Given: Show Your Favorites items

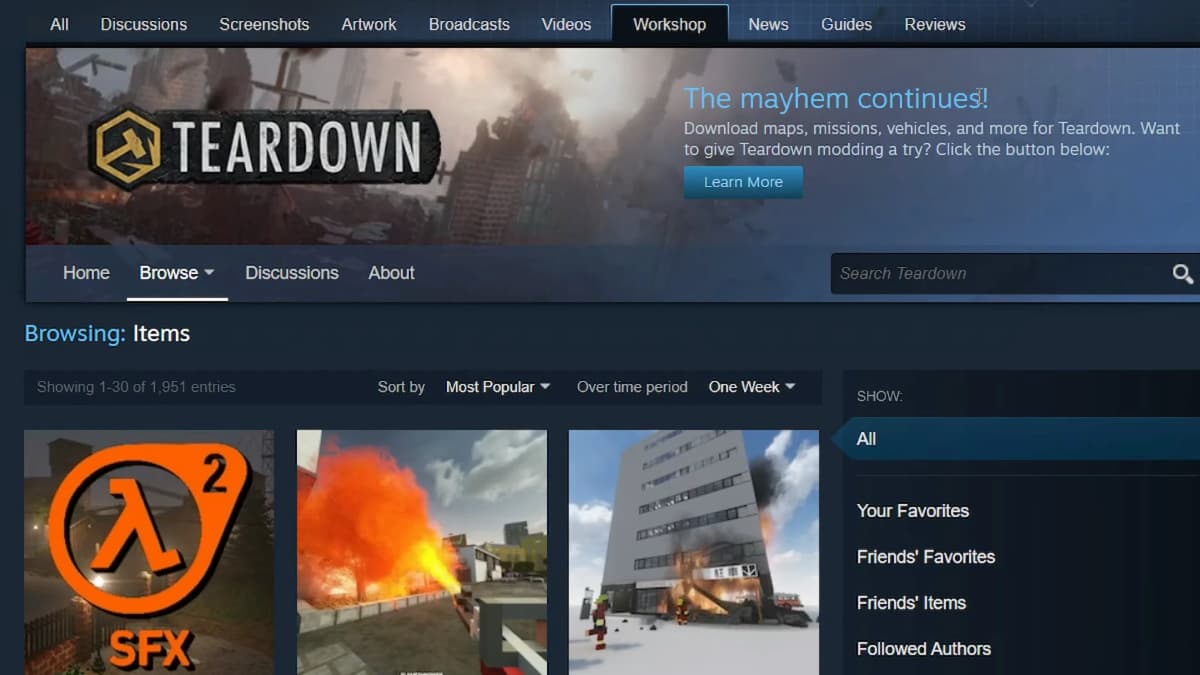Looking at the screenshot, I should 912,511.
